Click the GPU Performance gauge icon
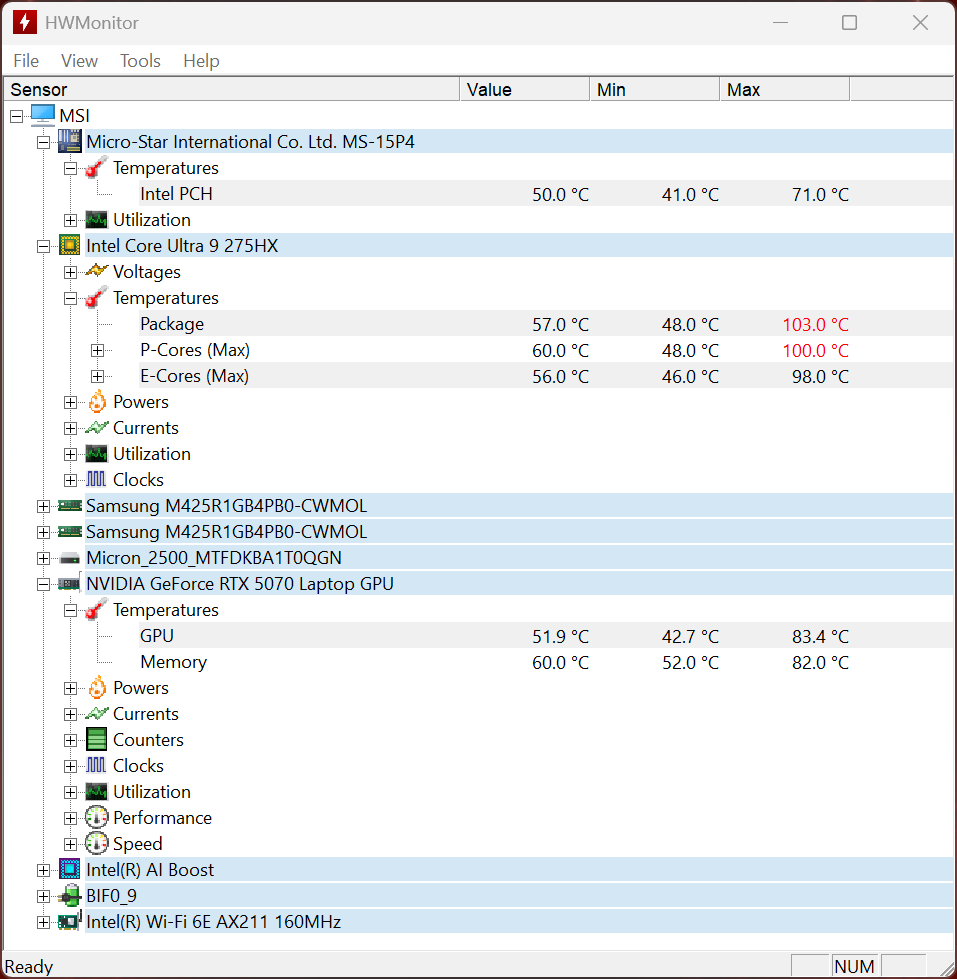The width and height of the screenshot is (957, 979). point(97,817)
